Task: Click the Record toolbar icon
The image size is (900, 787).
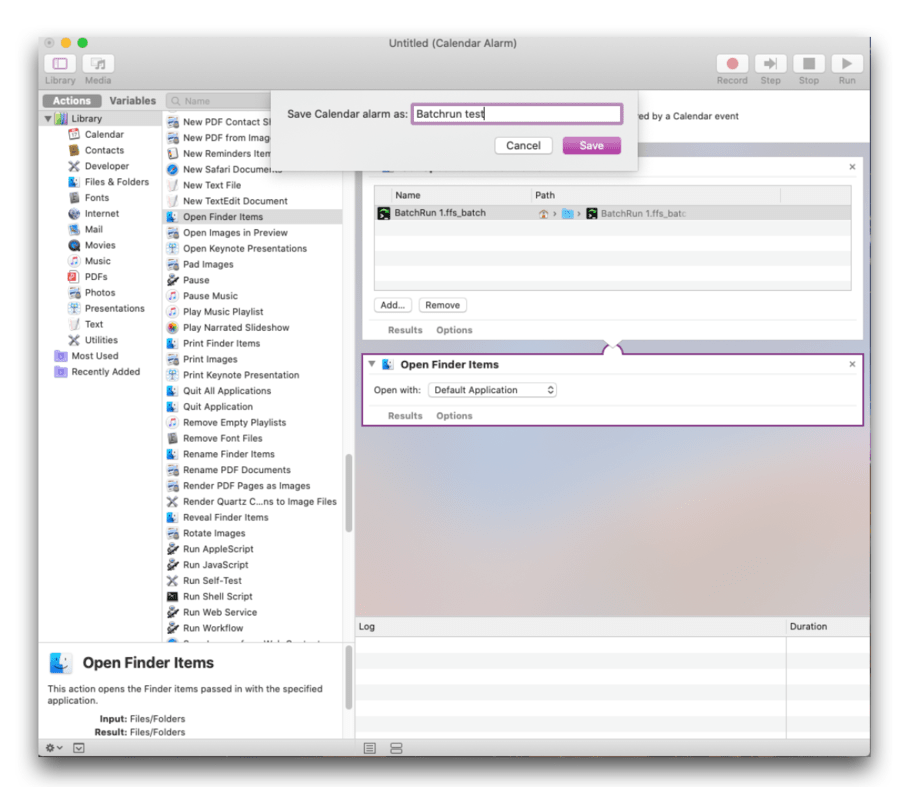Action: [x=732, y=62]
